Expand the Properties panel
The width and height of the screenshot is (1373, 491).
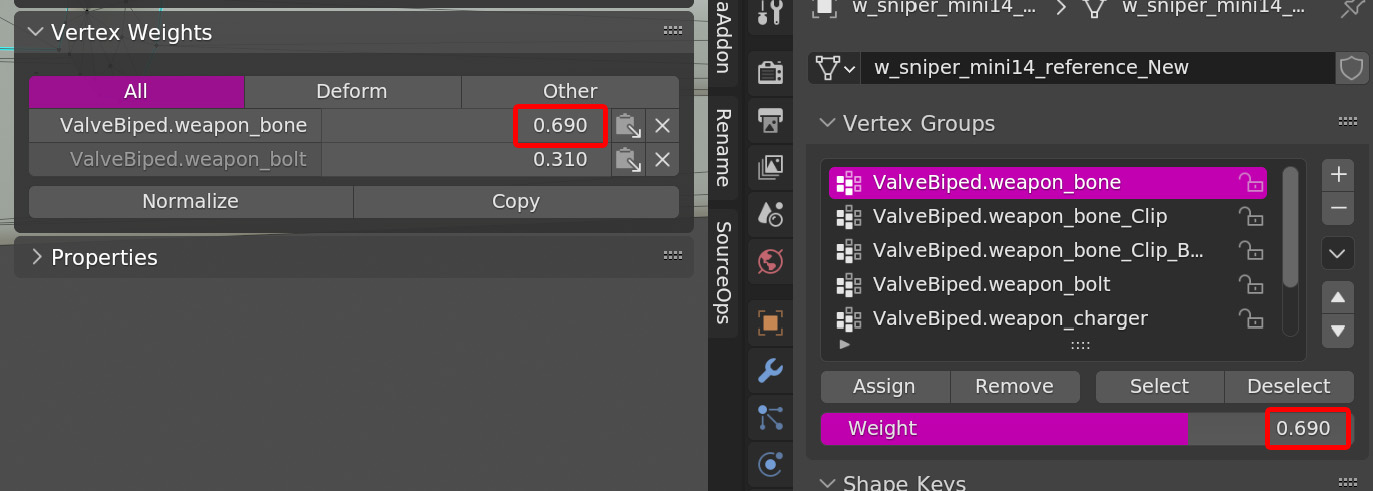tap(37, 257)
